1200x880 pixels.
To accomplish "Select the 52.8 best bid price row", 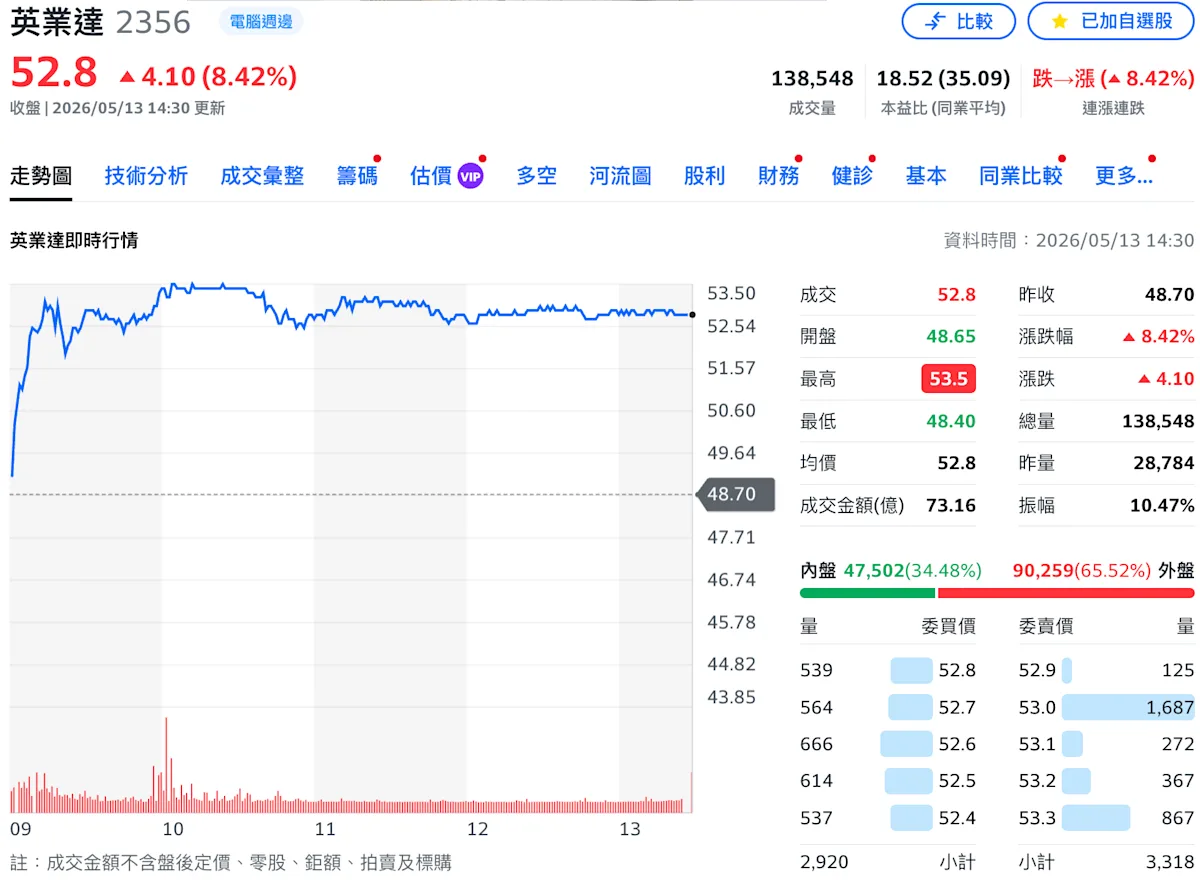I will point(888,670).
